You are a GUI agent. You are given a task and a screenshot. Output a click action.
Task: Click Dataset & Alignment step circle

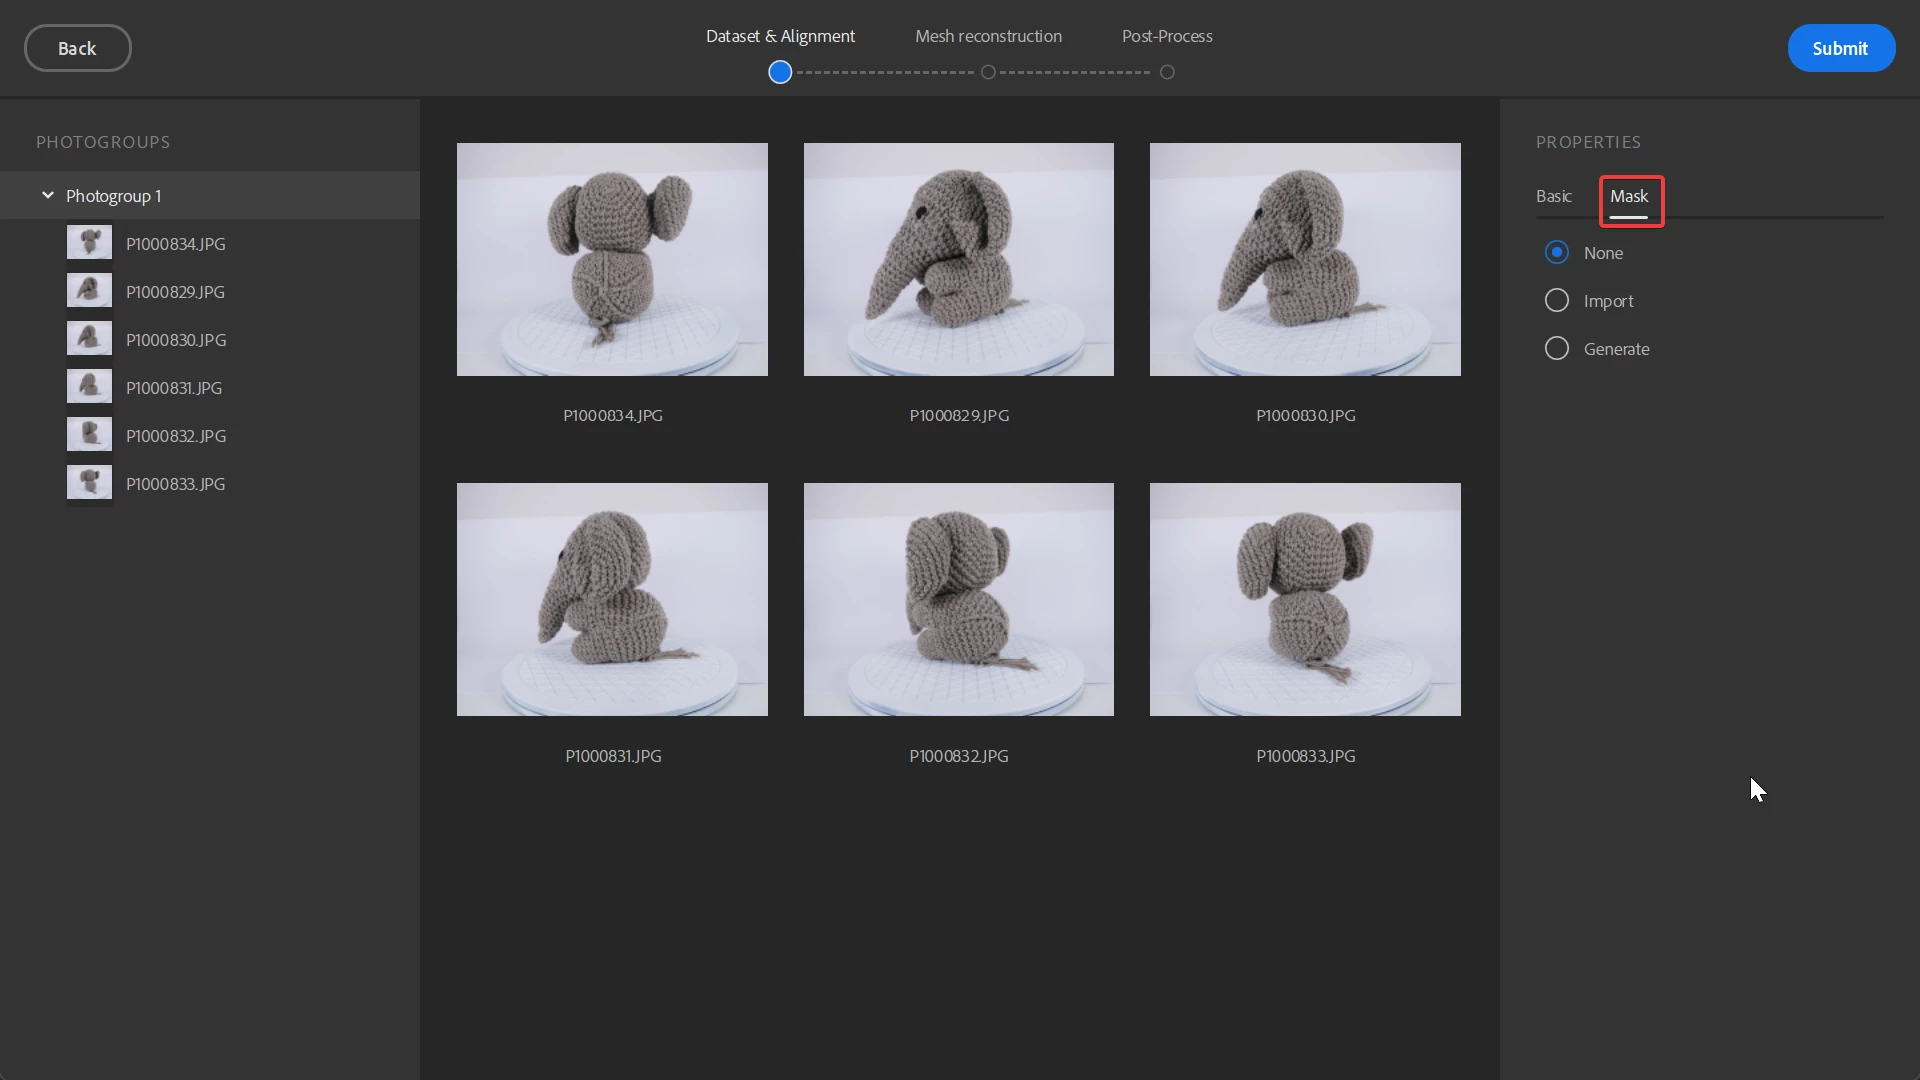point(780,72)
